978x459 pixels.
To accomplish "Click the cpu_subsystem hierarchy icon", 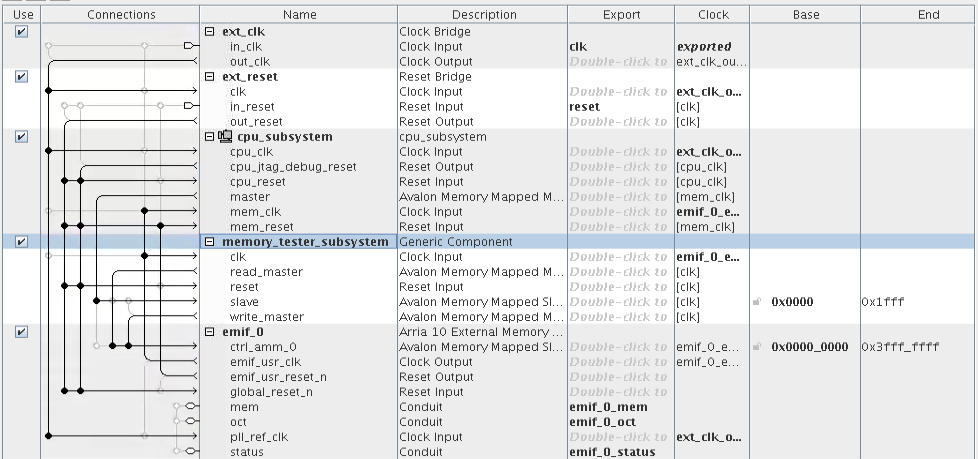I will (x=225, y=137).
